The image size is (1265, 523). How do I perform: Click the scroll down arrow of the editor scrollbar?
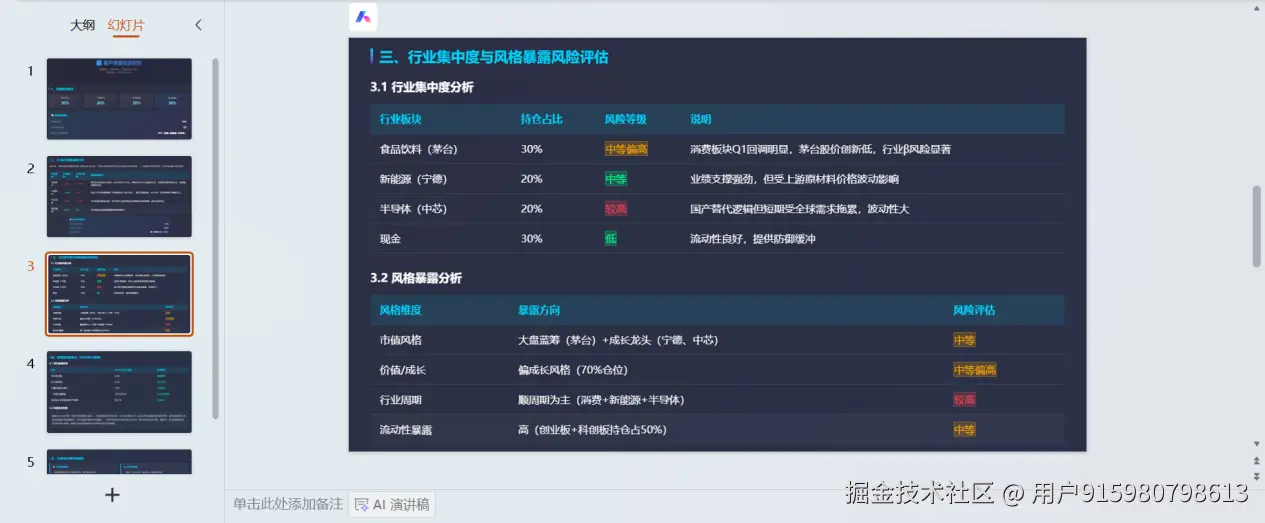1257,444
